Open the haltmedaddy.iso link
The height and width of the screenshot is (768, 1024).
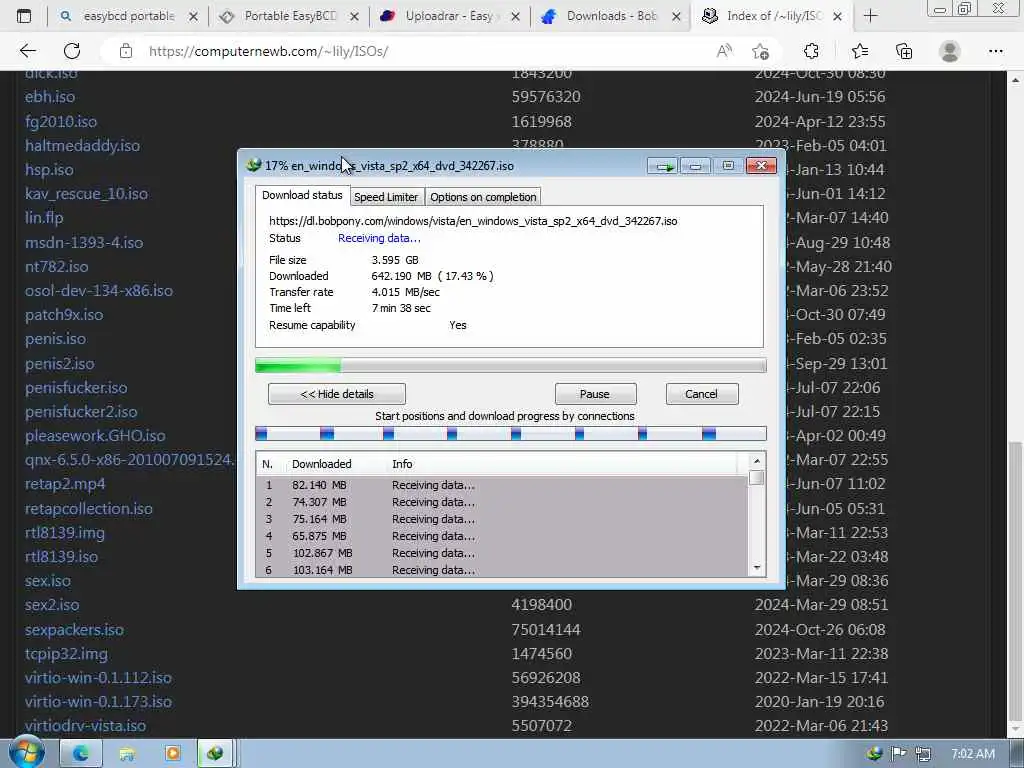pyautogui.click(x=82, y=146)
